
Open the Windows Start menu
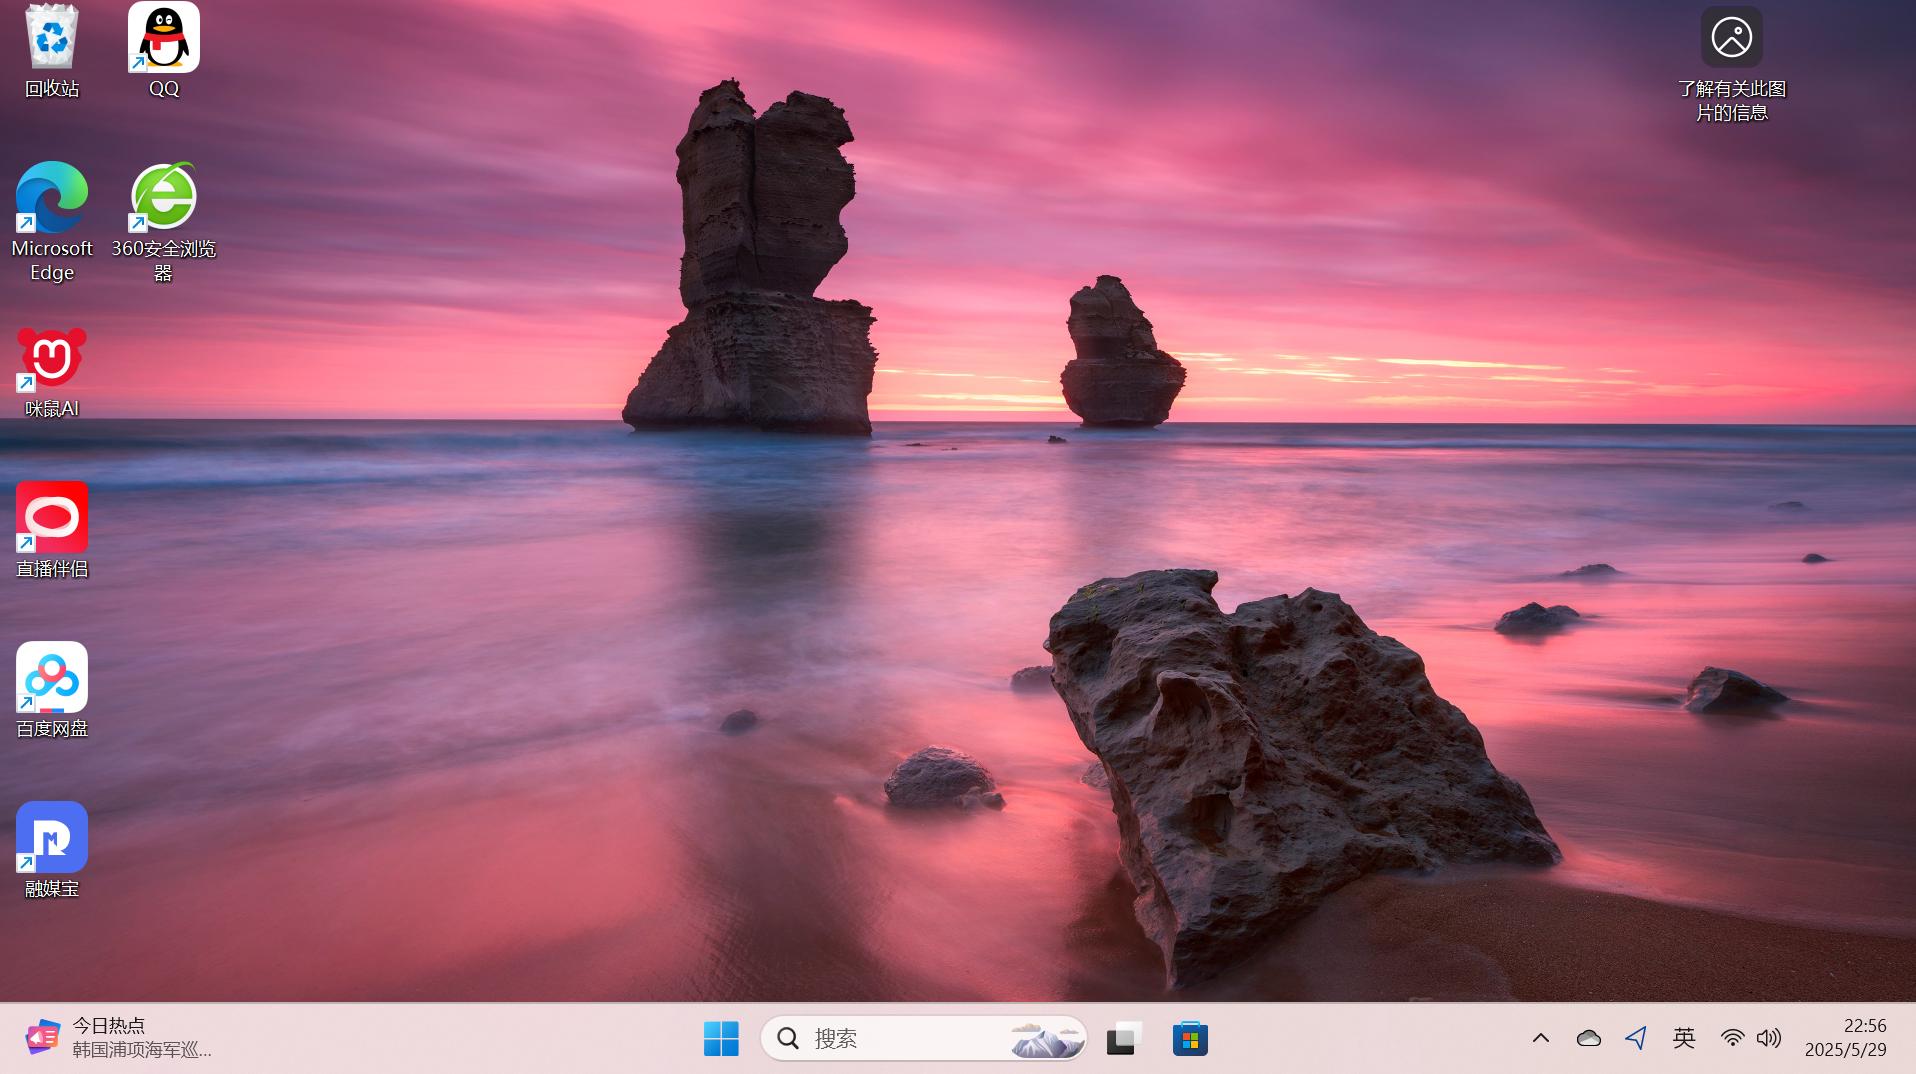721,1039
